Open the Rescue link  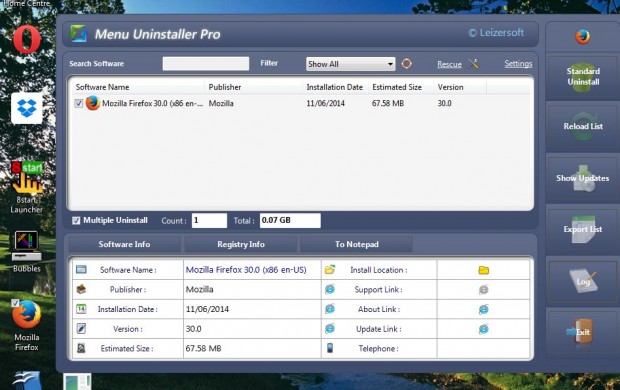coord(449,64)
